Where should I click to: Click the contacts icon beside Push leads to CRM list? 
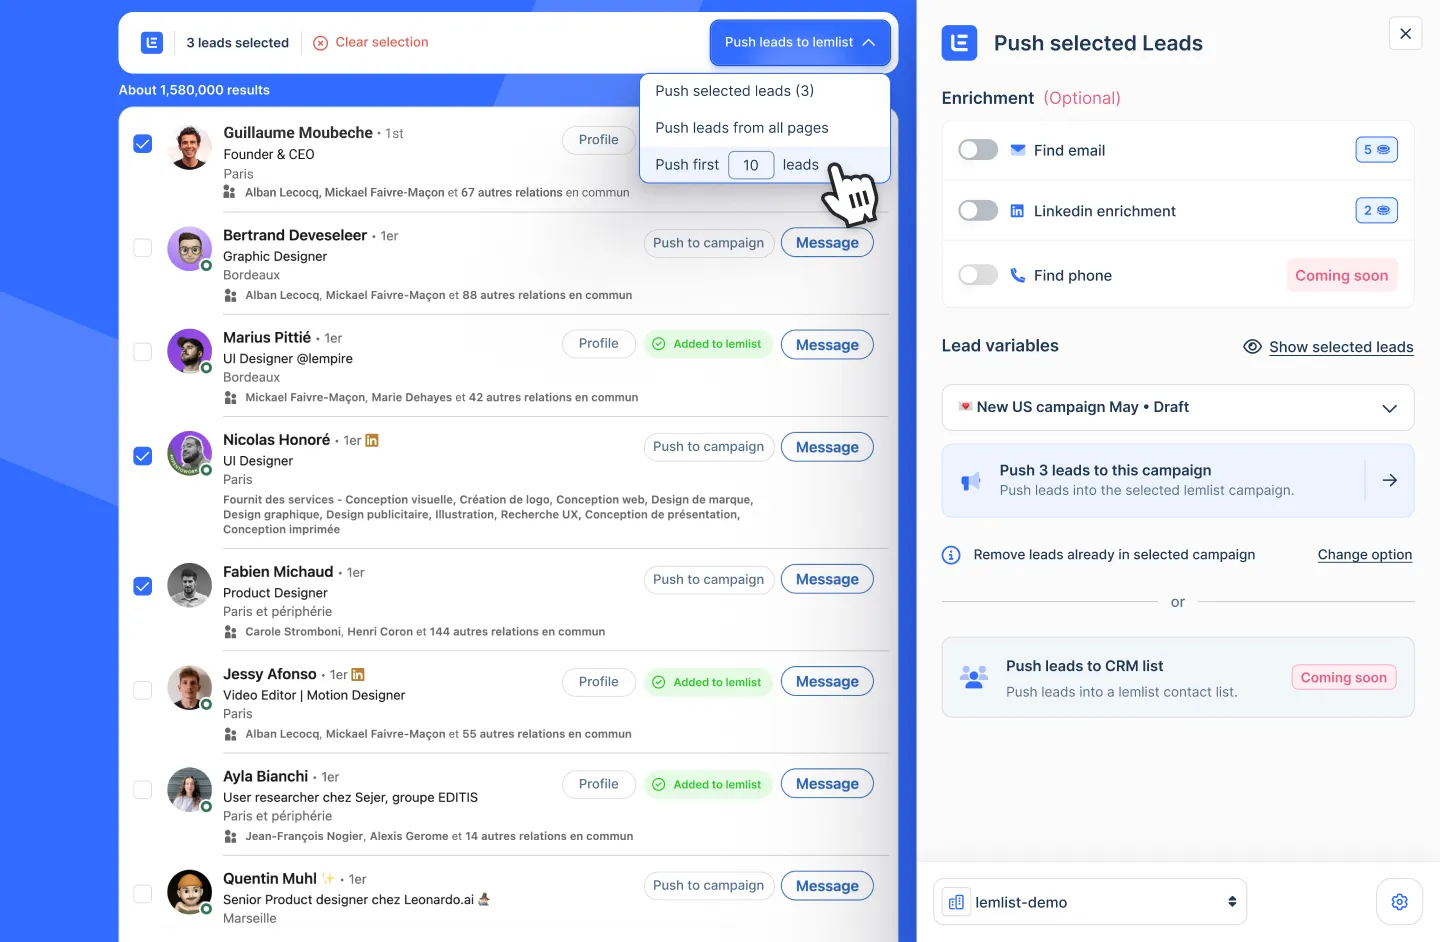coord(972,677)
